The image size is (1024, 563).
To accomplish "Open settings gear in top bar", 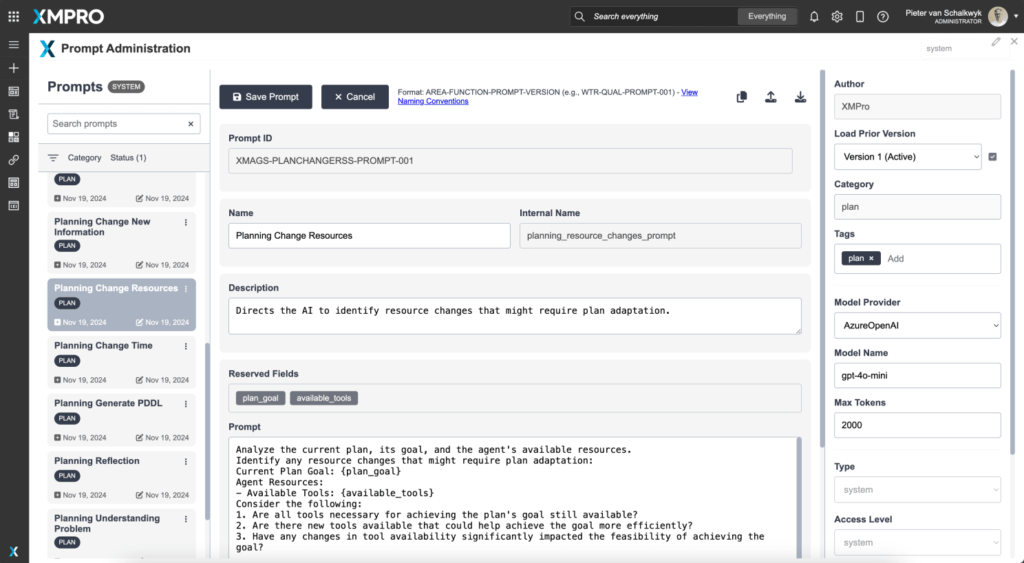I will (x=837, y=16).
